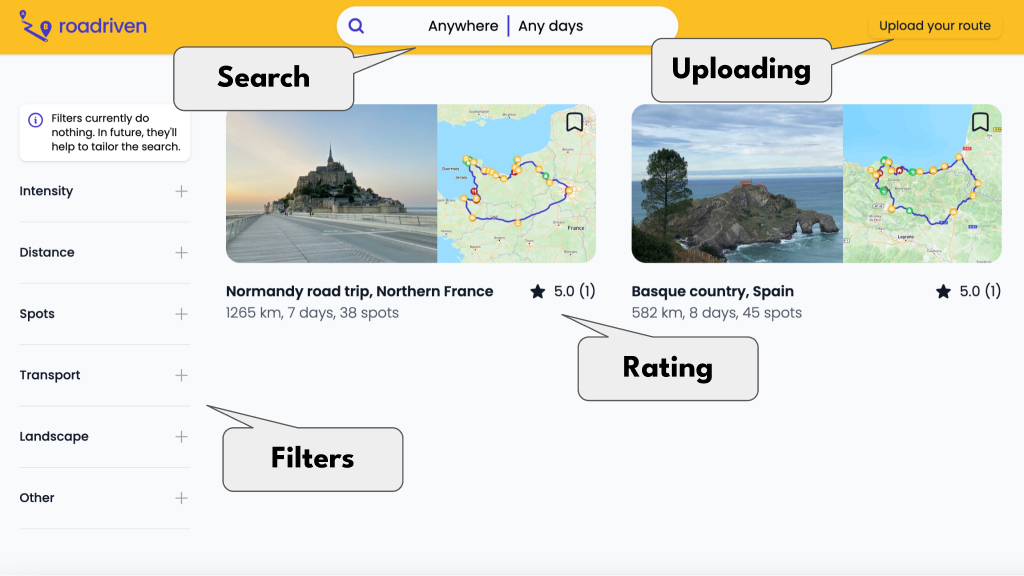
Task: Open the Any days duration selector
Action: click(551, 26)
